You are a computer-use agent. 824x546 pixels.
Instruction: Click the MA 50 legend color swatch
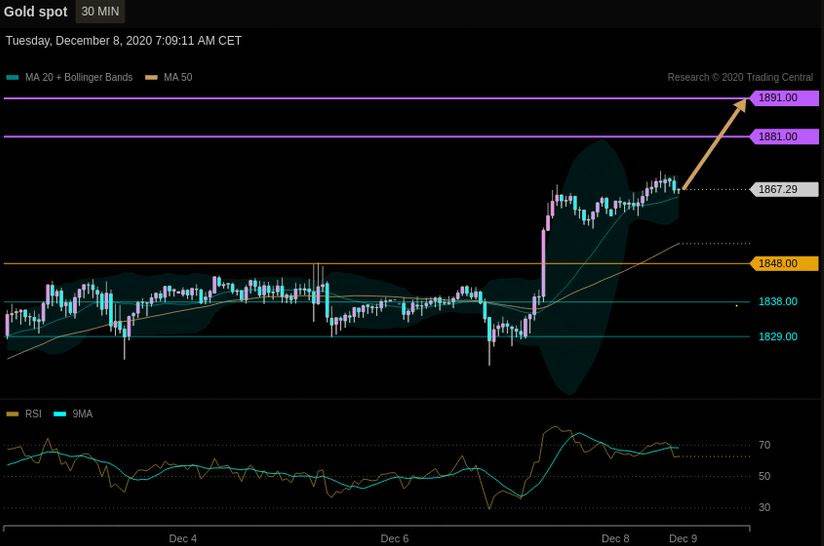[x=151, y=77]
